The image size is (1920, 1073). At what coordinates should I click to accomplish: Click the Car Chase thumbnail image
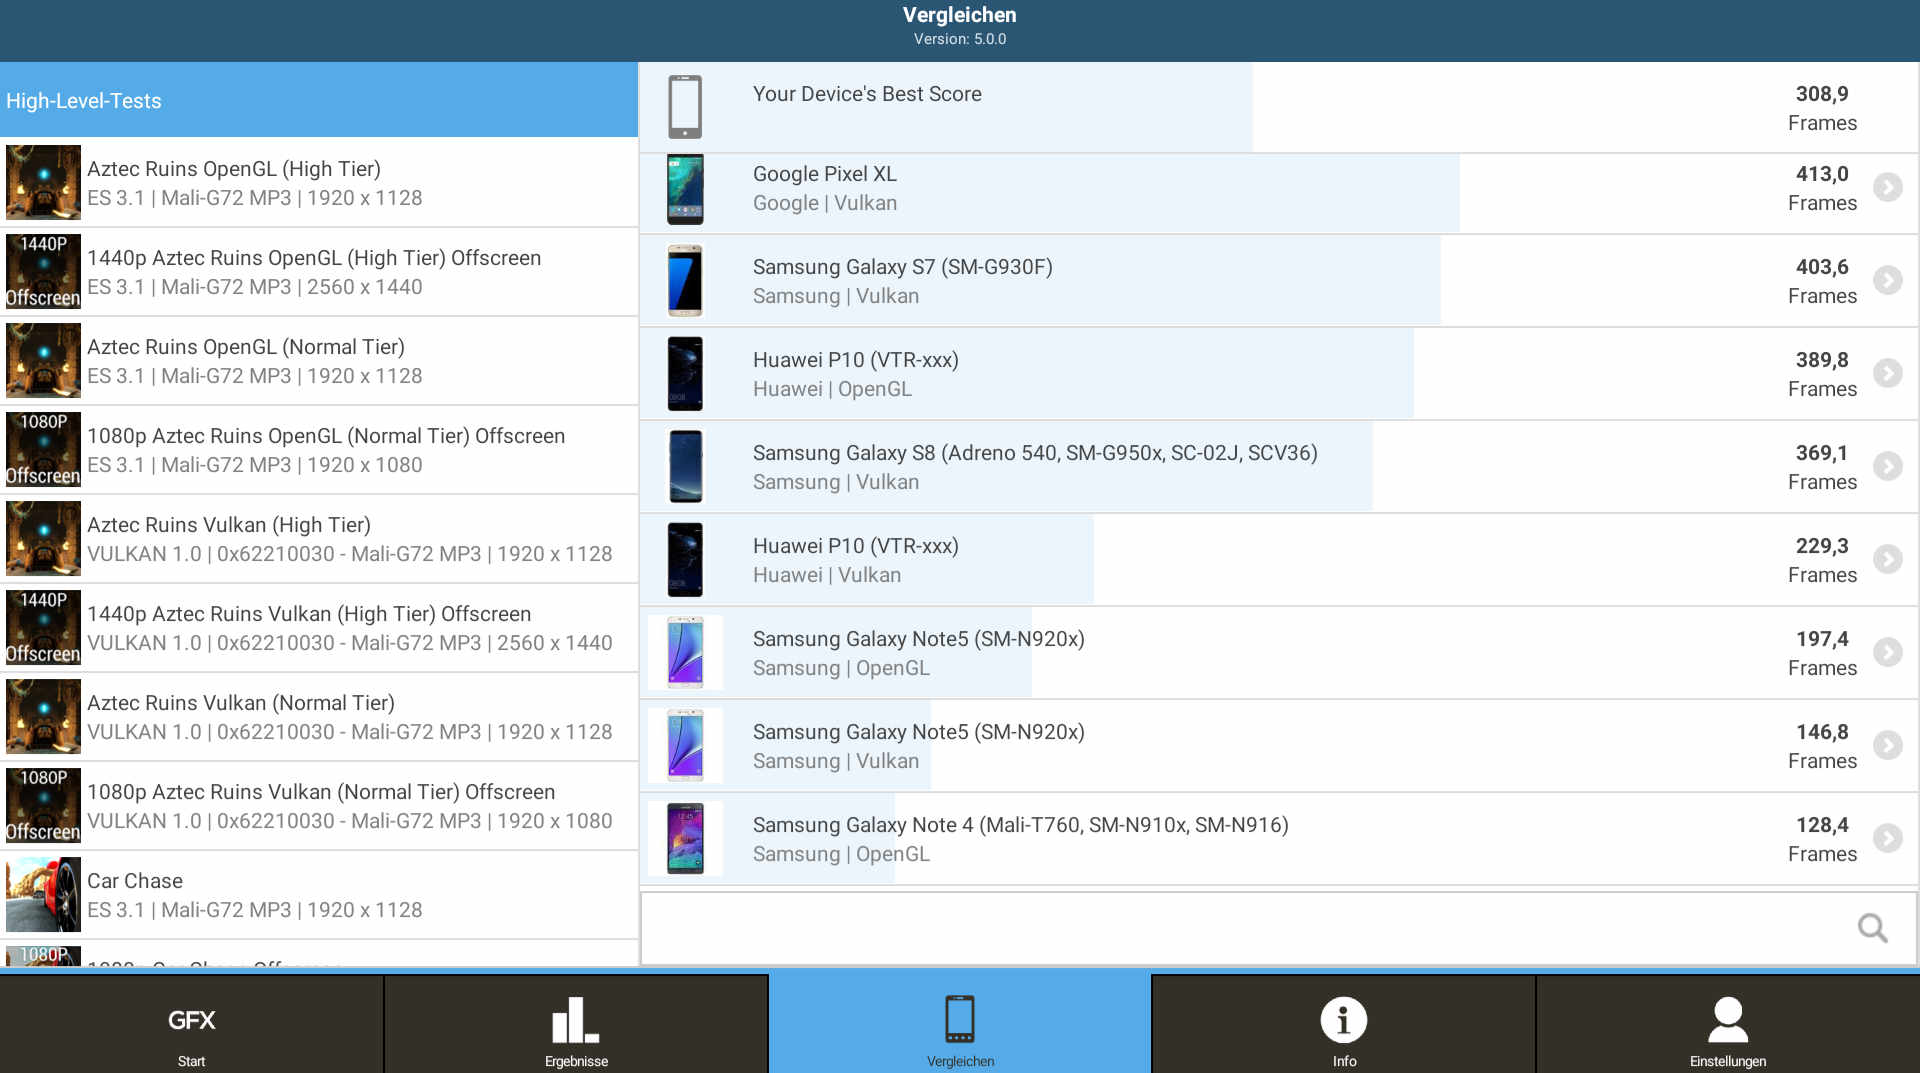(43, 895)
